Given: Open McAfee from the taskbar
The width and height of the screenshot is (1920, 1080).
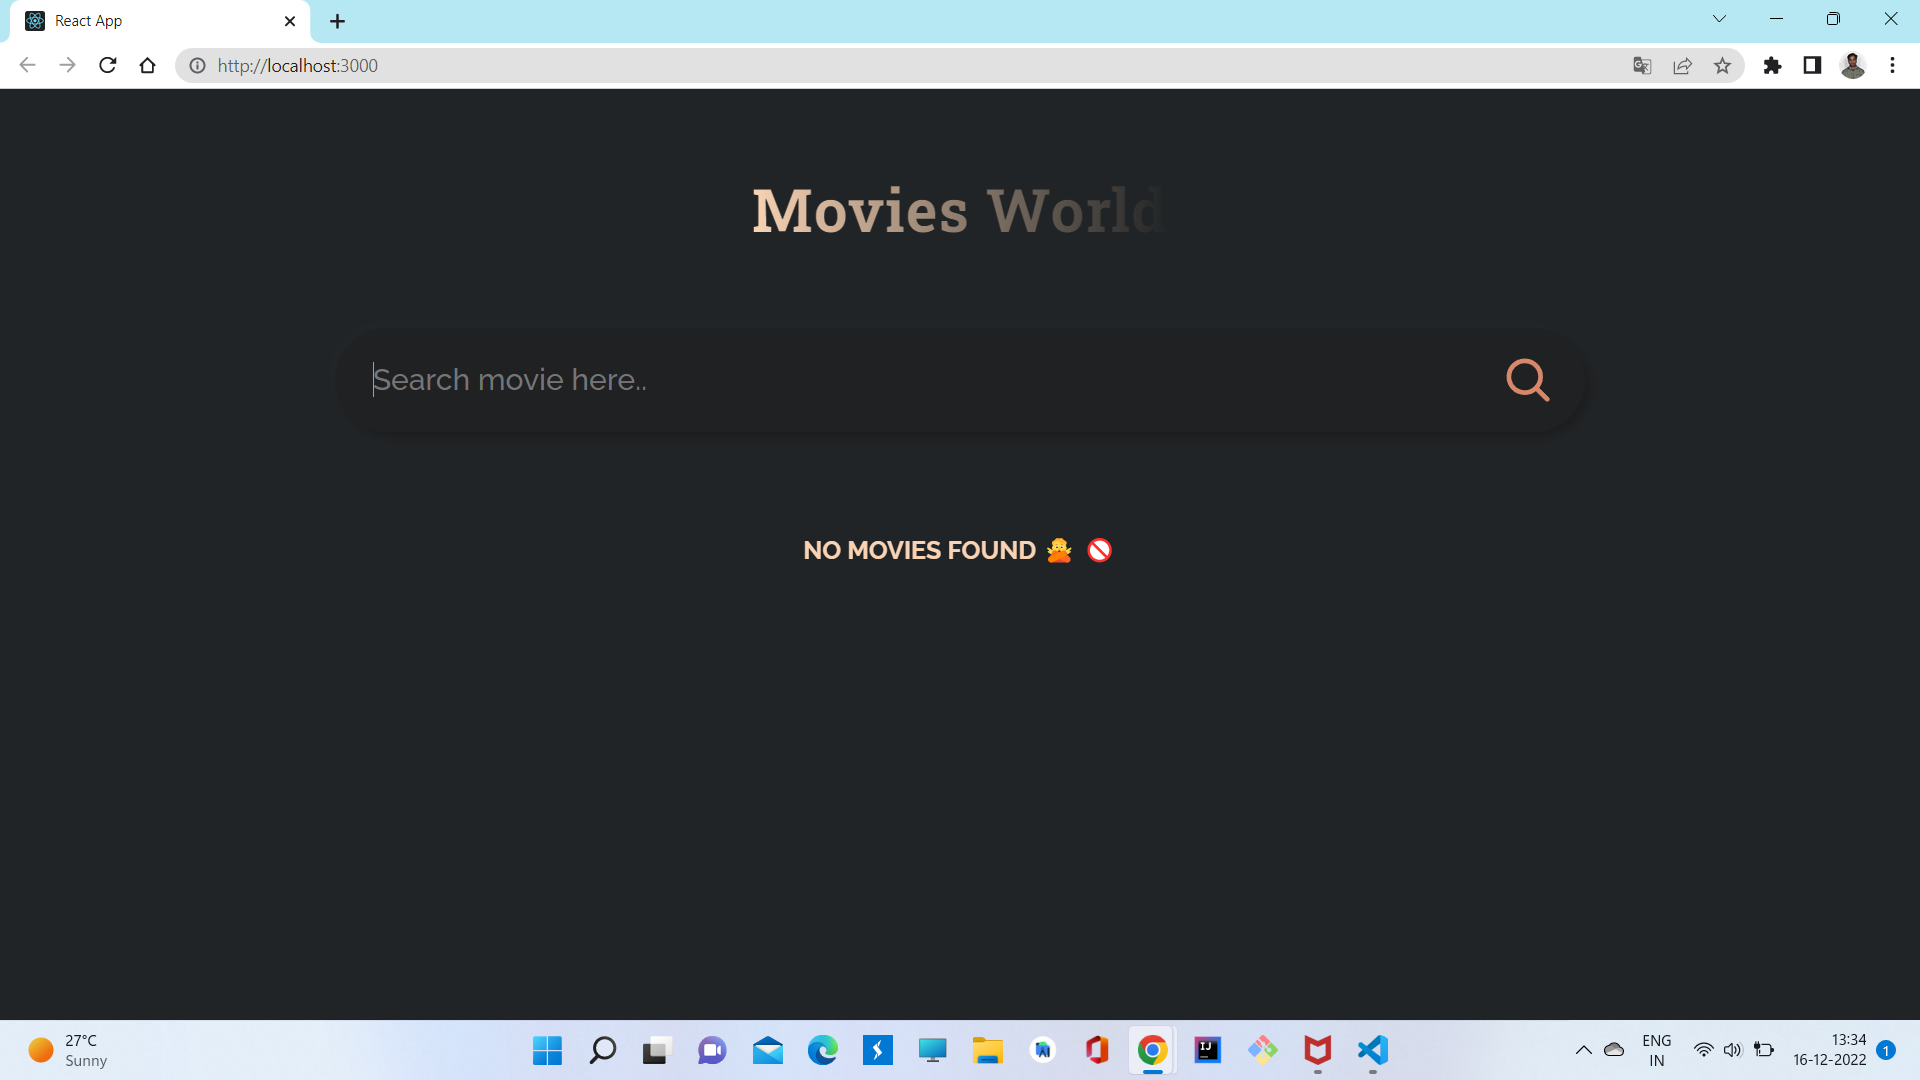Looking at the screenshot, I should coord(1317,1050).
